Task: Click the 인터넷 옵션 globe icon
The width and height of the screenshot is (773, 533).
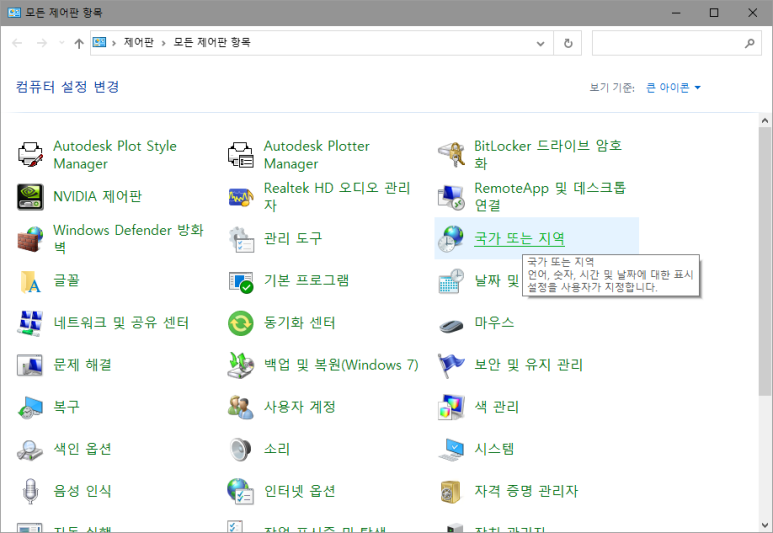Action: pos(241,492)
